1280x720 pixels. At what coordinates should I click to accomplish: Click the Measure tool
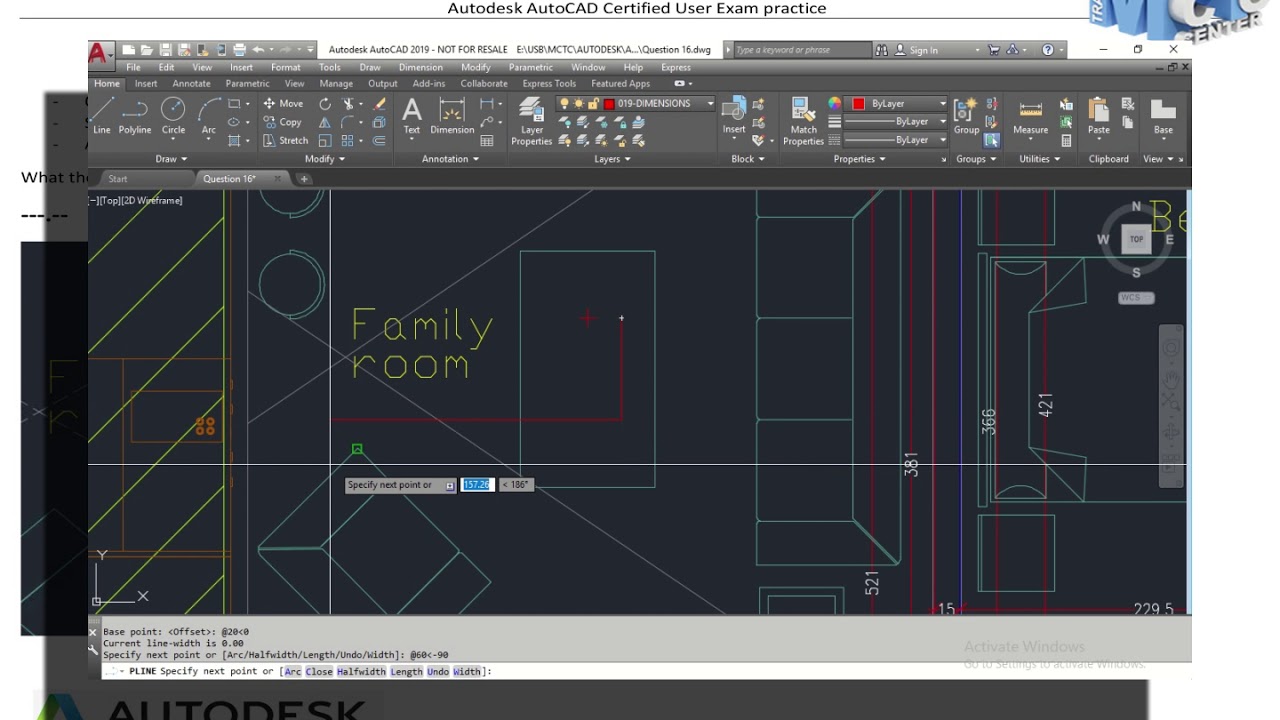coord(1030,116)
